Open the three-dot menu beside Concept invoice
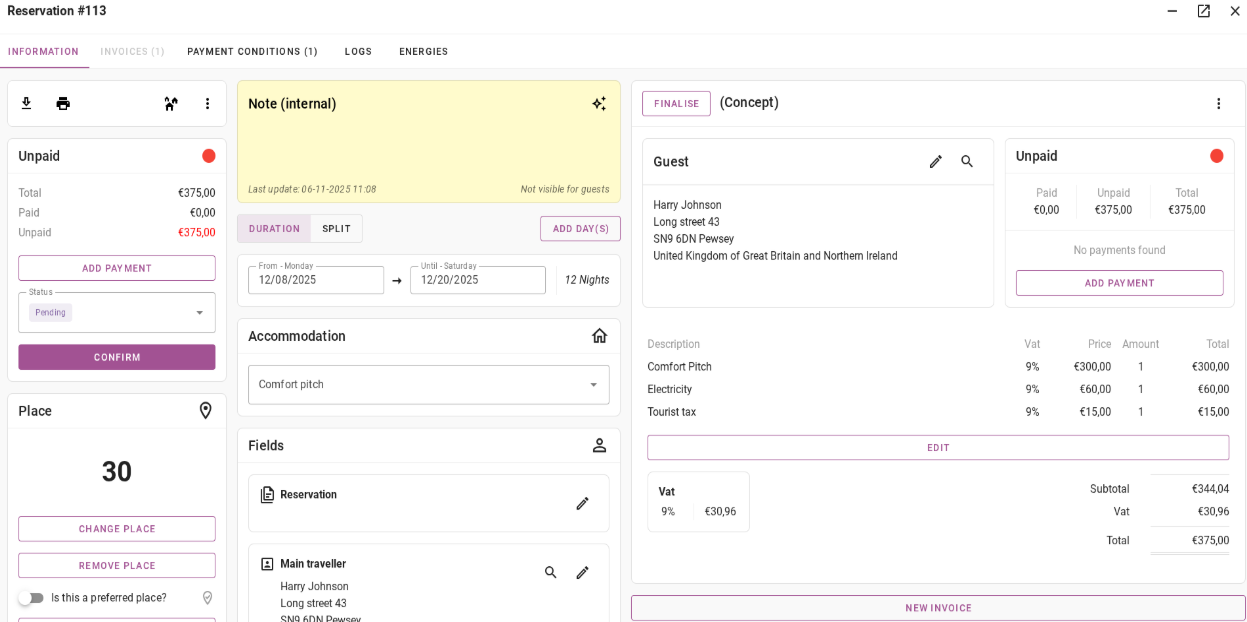1247x622 pixels. point(1218,104)
